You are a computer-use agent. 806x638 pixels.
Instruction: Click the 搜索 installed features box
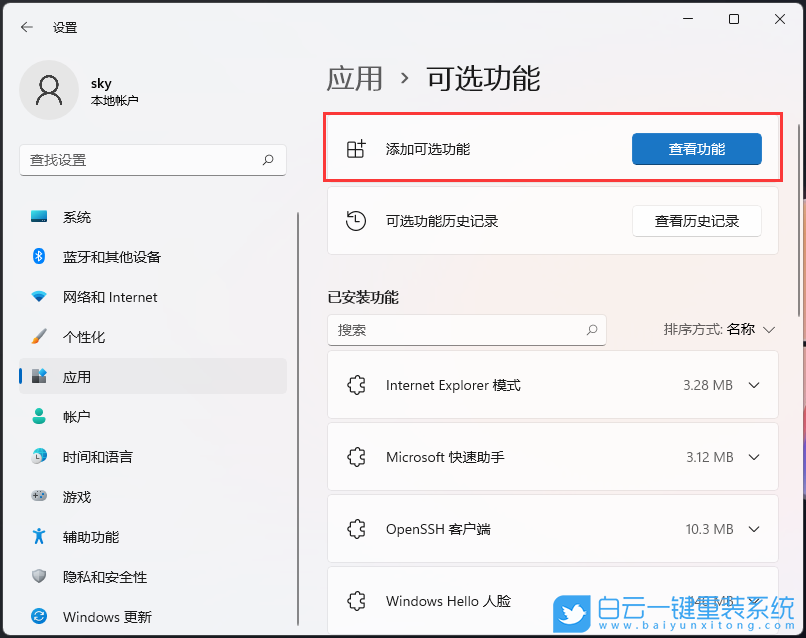click(467, 330)
